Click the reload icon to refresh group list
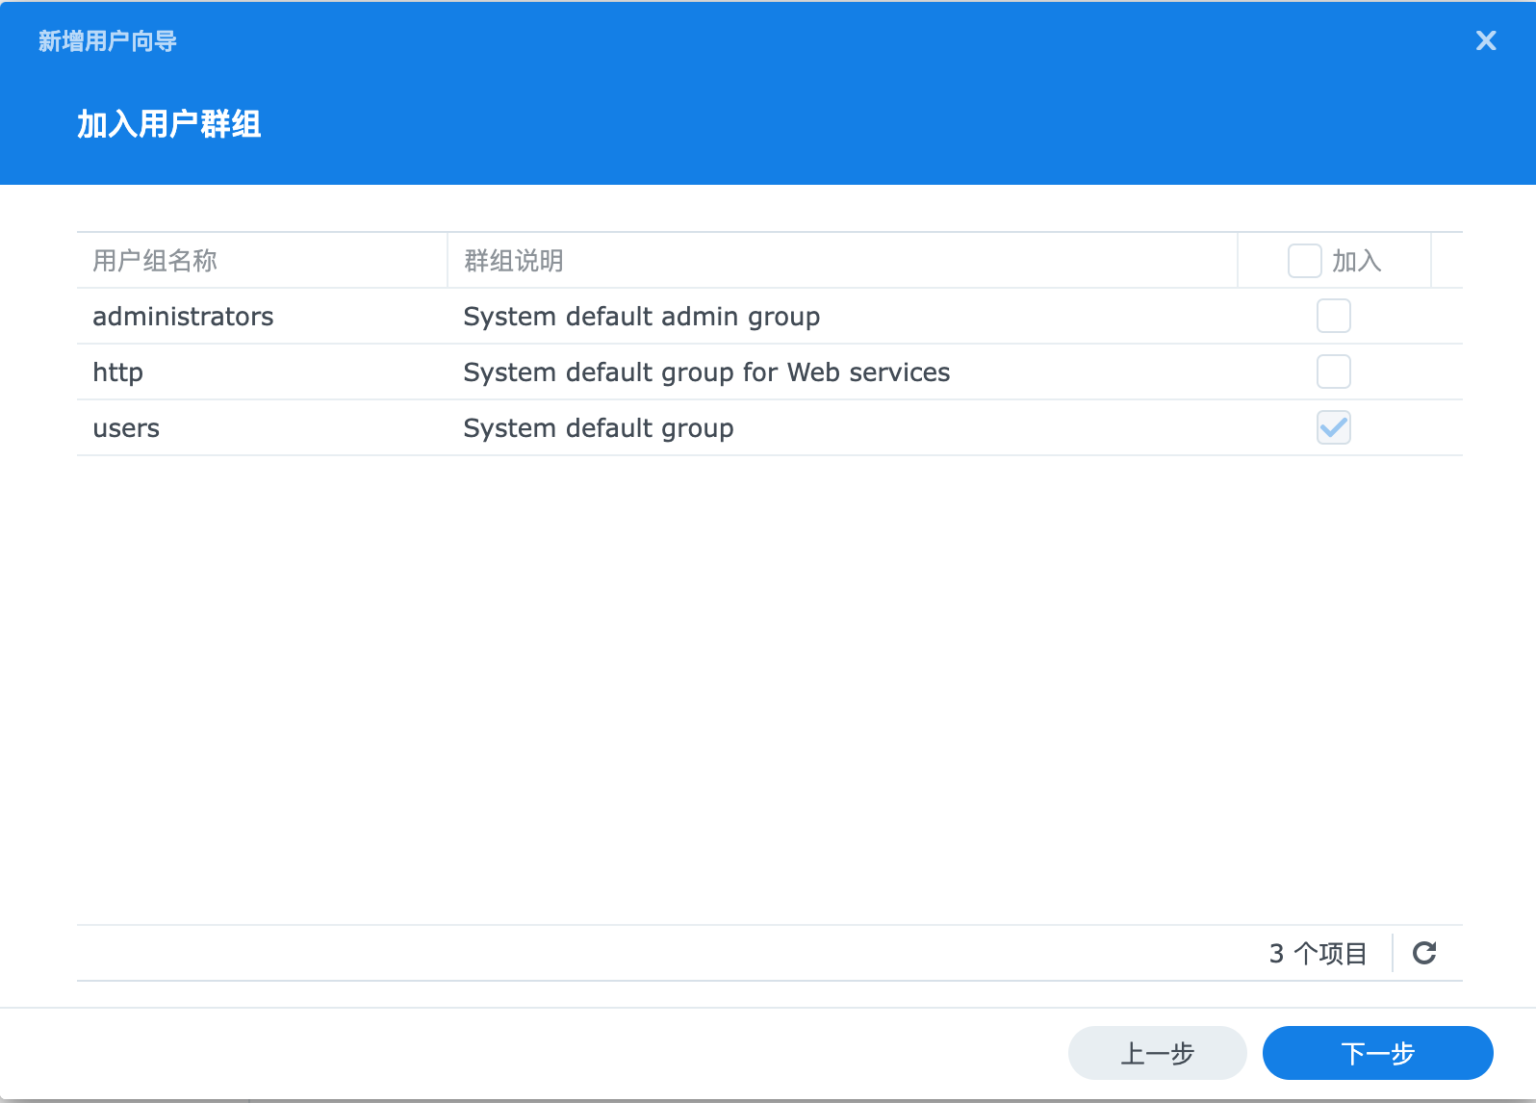Viewport: 1536px width, 1103px height. click(1424, 953)
